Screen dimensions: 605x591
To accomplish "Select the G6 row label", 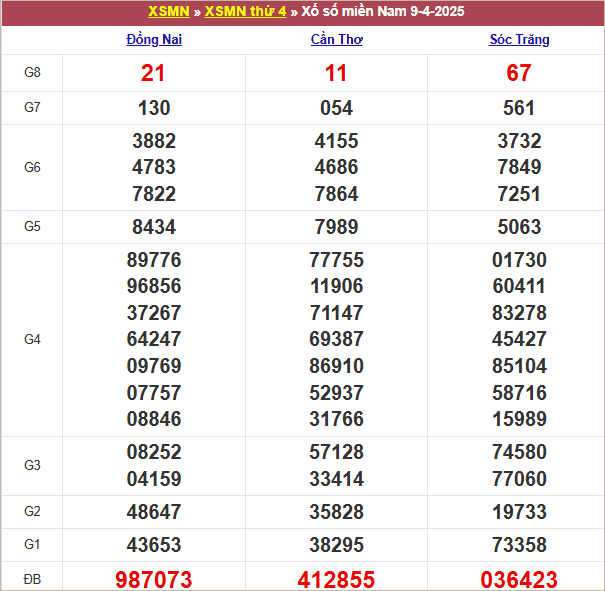I will [x=32, y=167].
